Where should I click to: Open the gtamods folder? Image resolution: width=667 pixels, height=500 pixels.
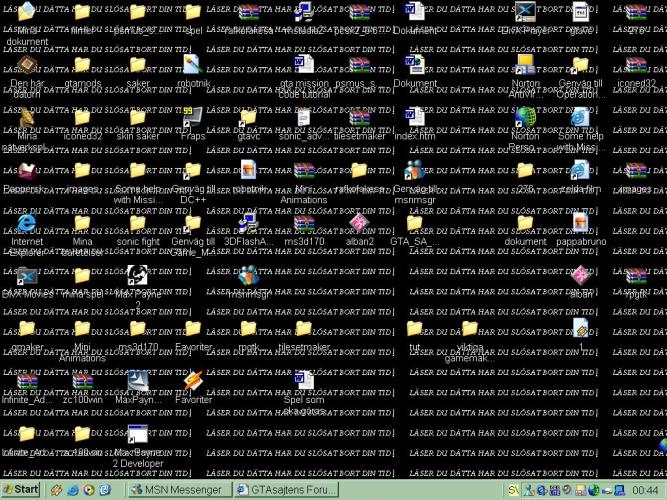(x=82, y=65)
